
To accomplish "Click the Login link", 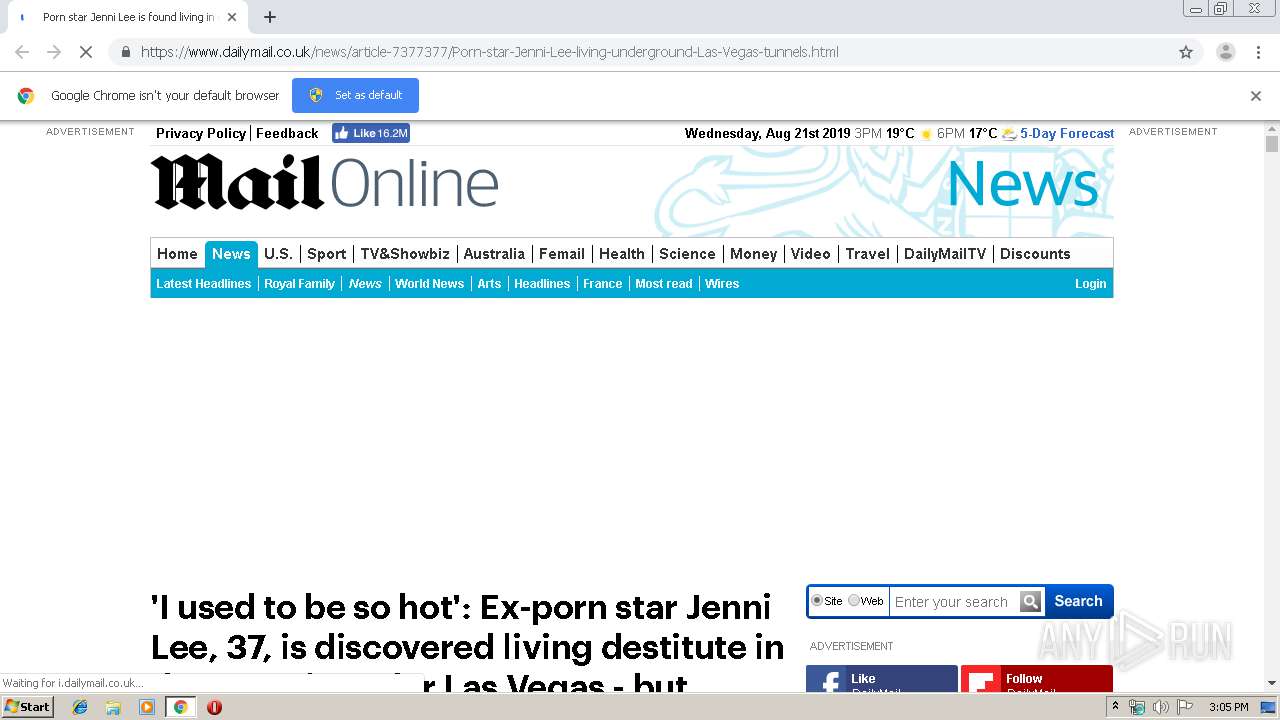I will click(x=1090, y=284).
